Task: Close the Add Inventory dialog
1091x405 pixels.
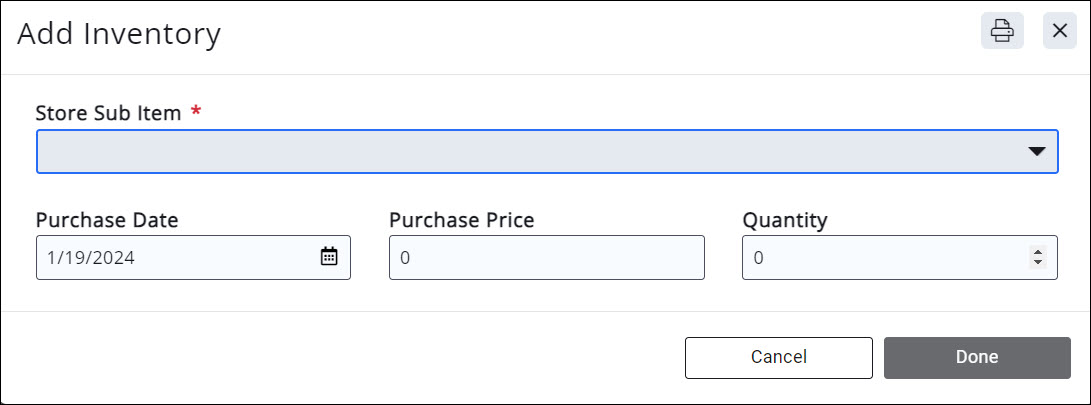Action: [x=1060, y=31]
